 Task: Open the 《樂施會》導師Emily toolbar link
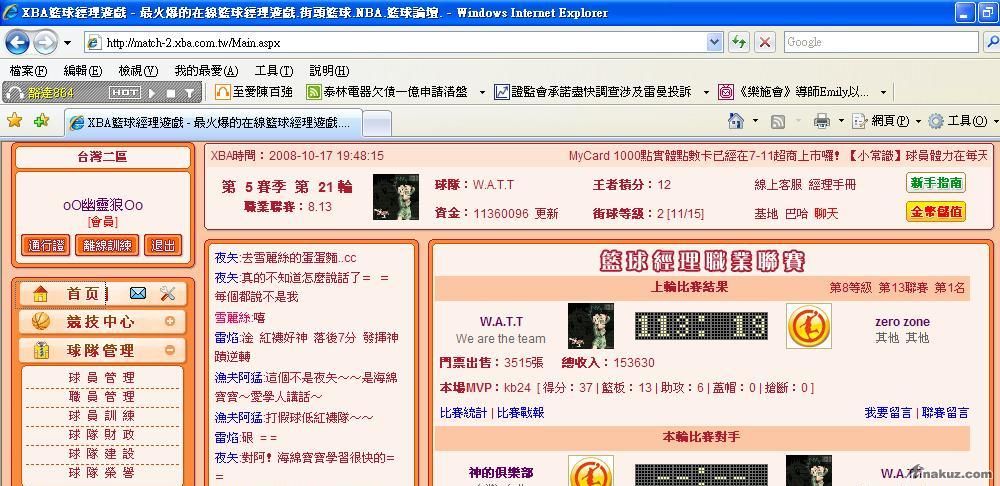(x=794, y=92)
